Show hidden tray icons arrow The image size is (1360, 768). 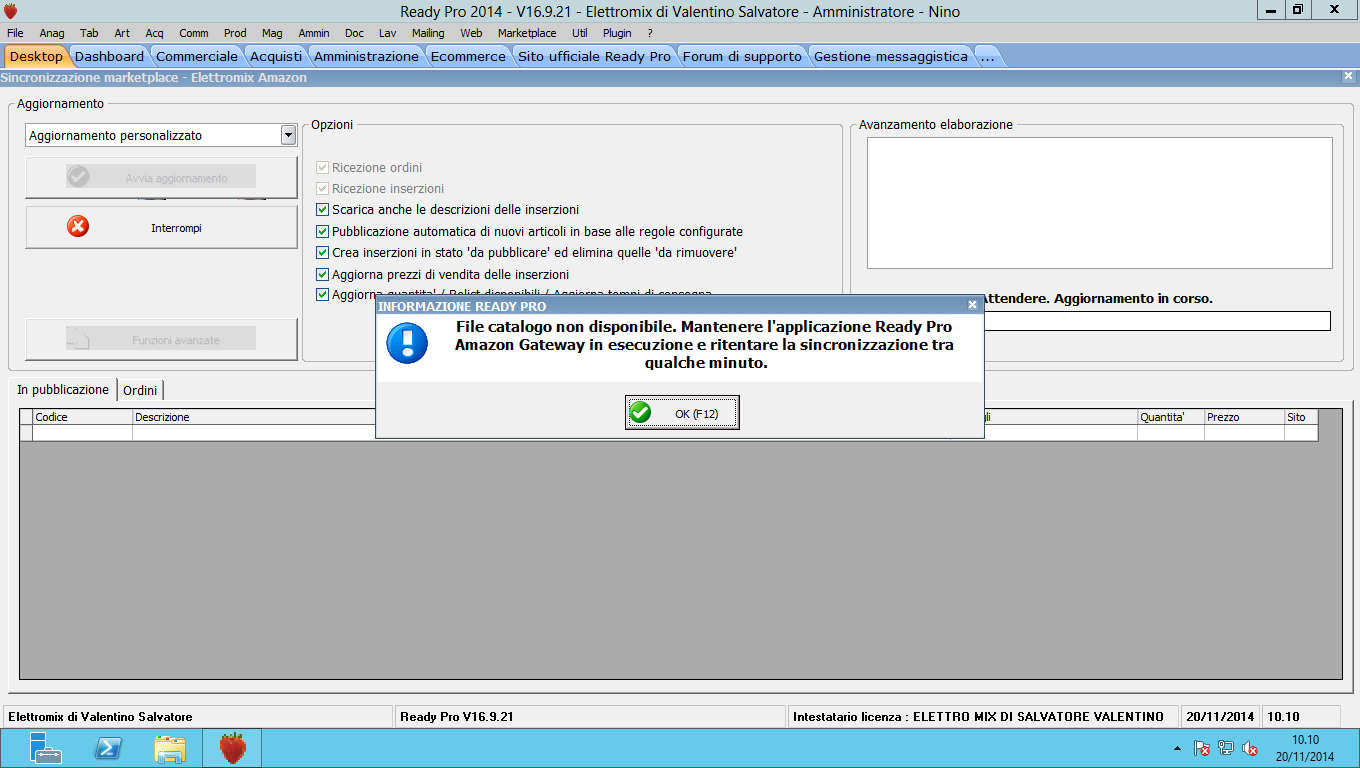point(1177,748)
